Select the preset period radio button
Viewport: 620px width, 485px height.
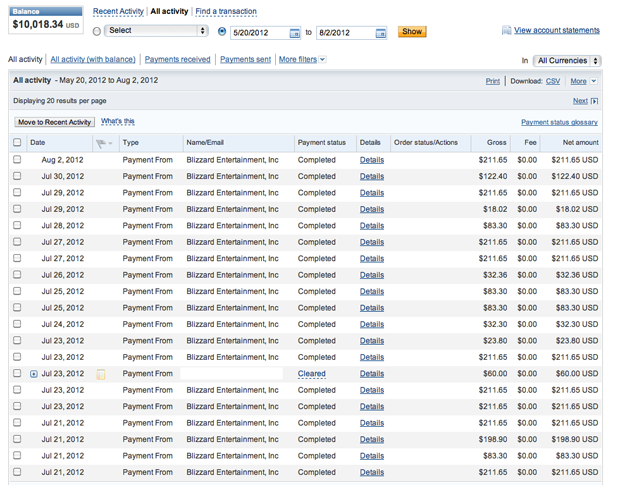(x=97, y=31)
